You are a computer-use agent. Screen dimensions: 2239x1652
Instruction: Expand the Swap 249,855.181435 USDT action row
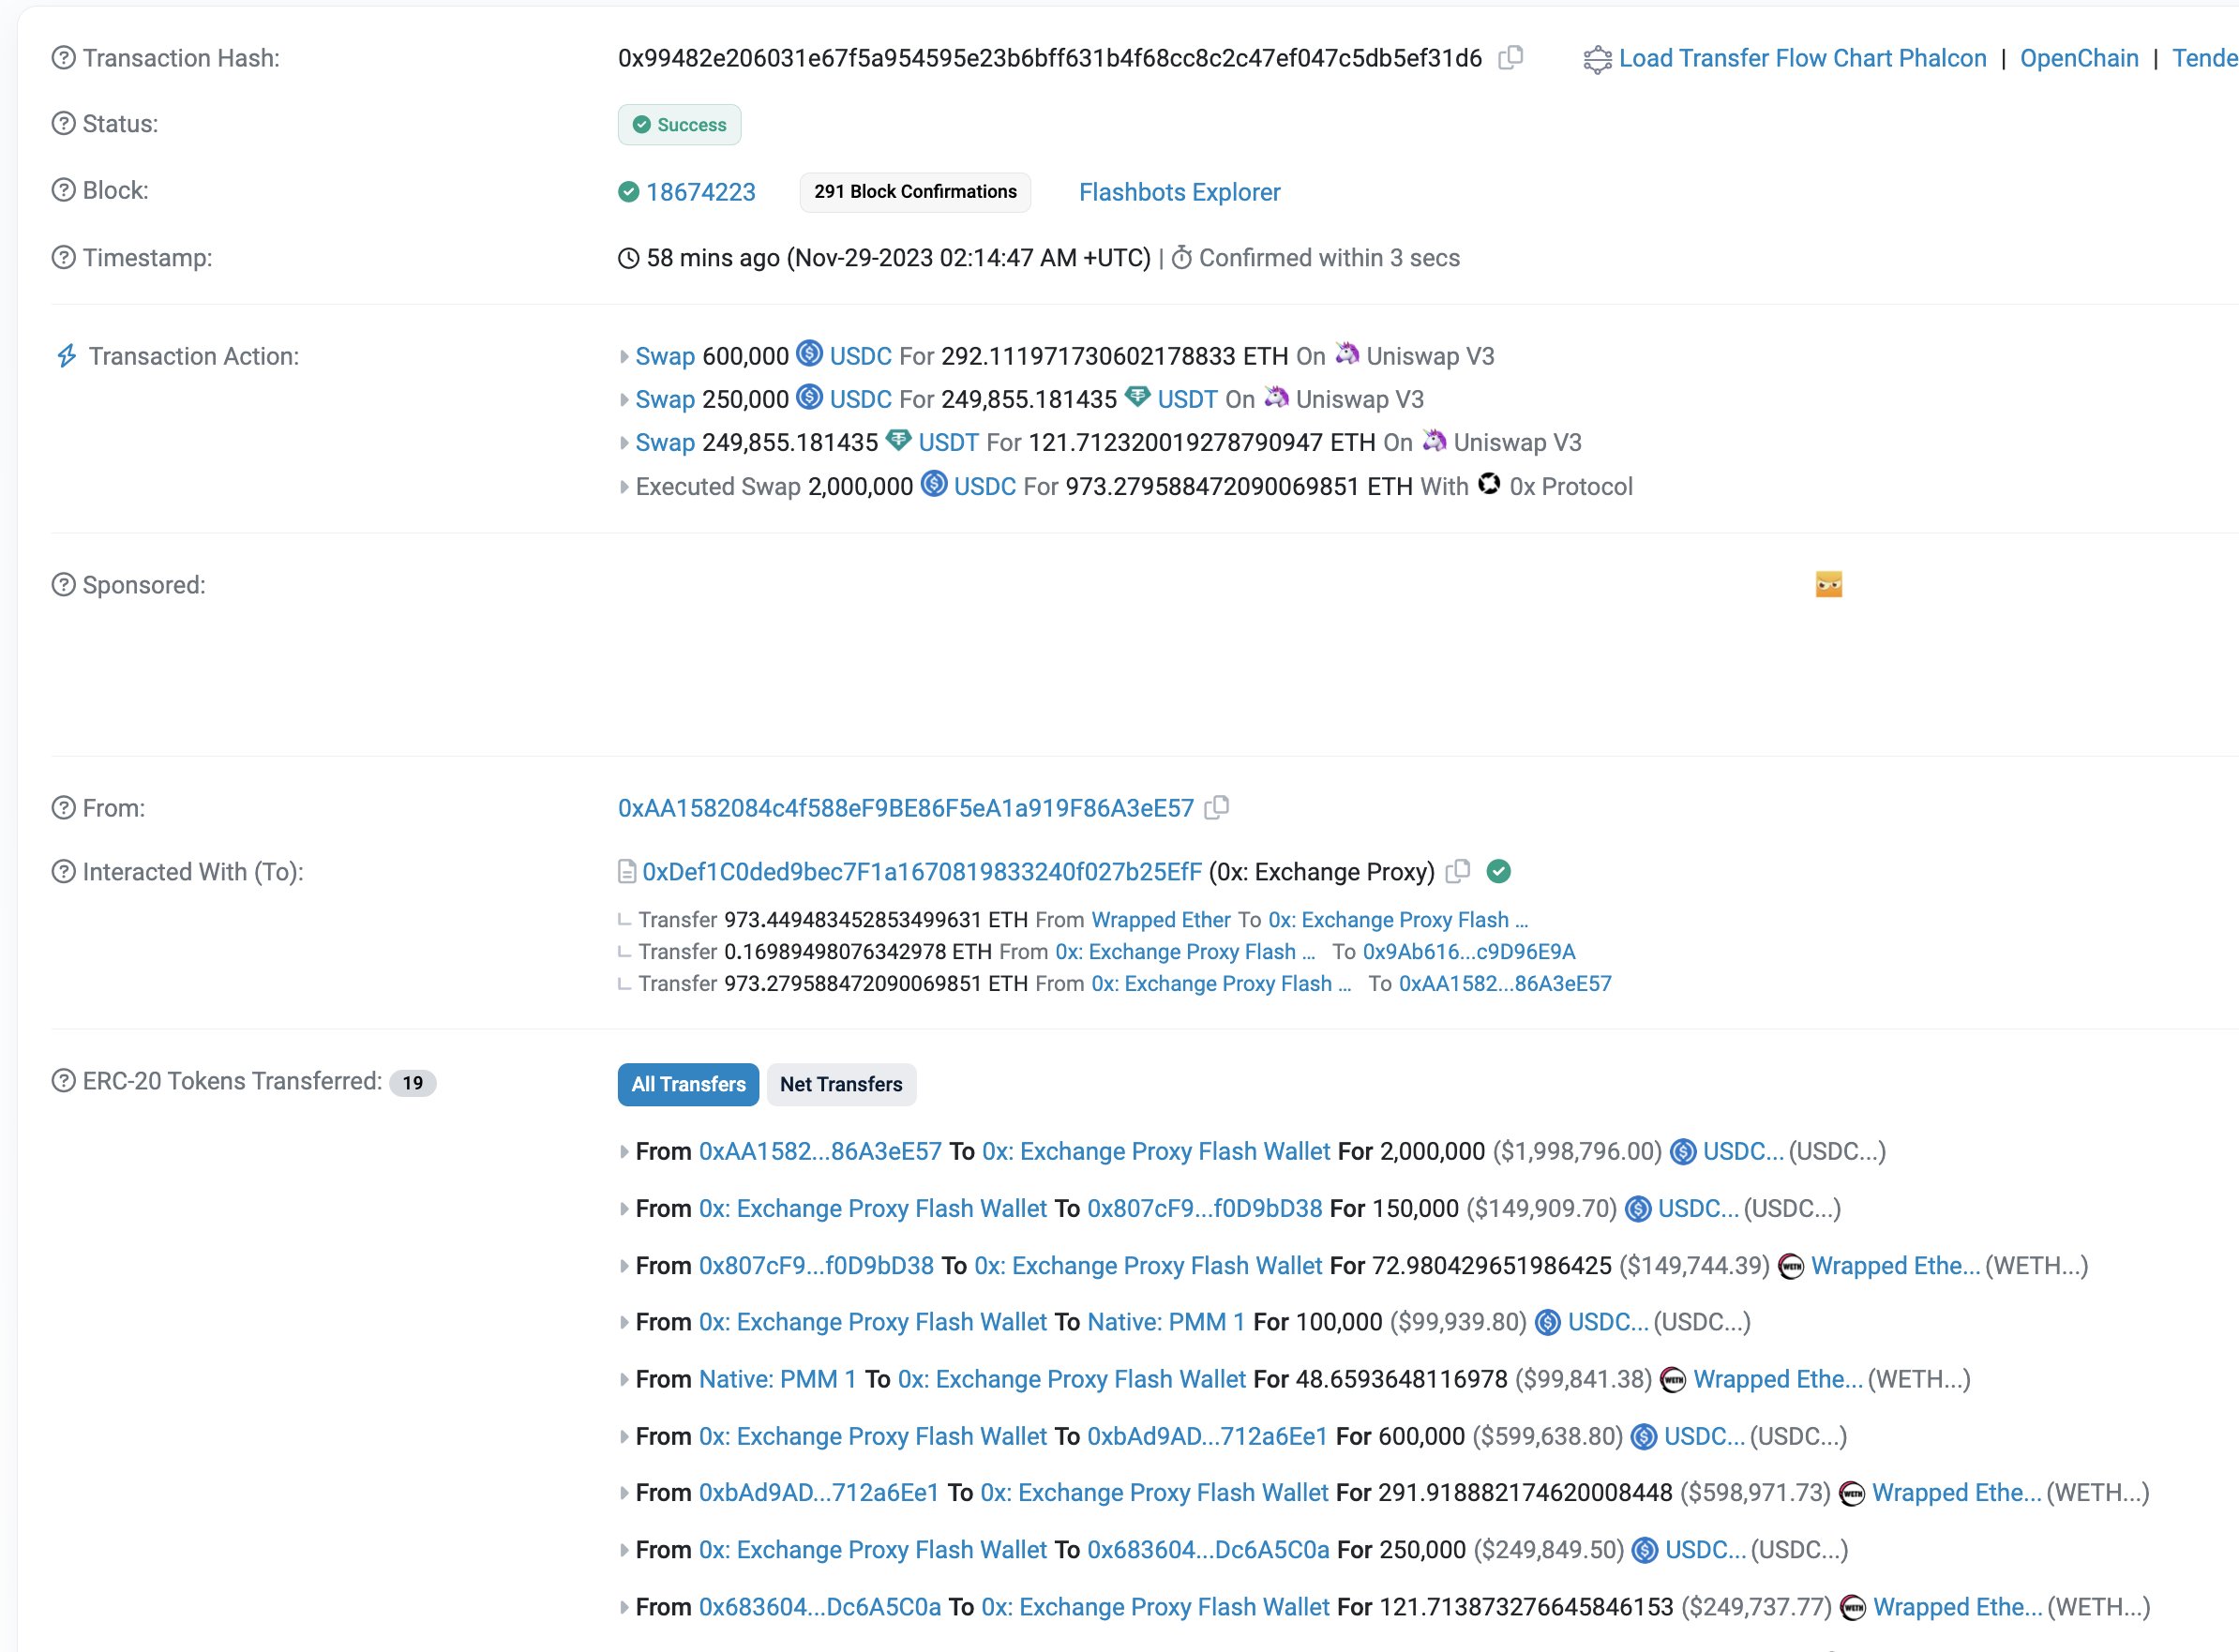coord(624,443)
